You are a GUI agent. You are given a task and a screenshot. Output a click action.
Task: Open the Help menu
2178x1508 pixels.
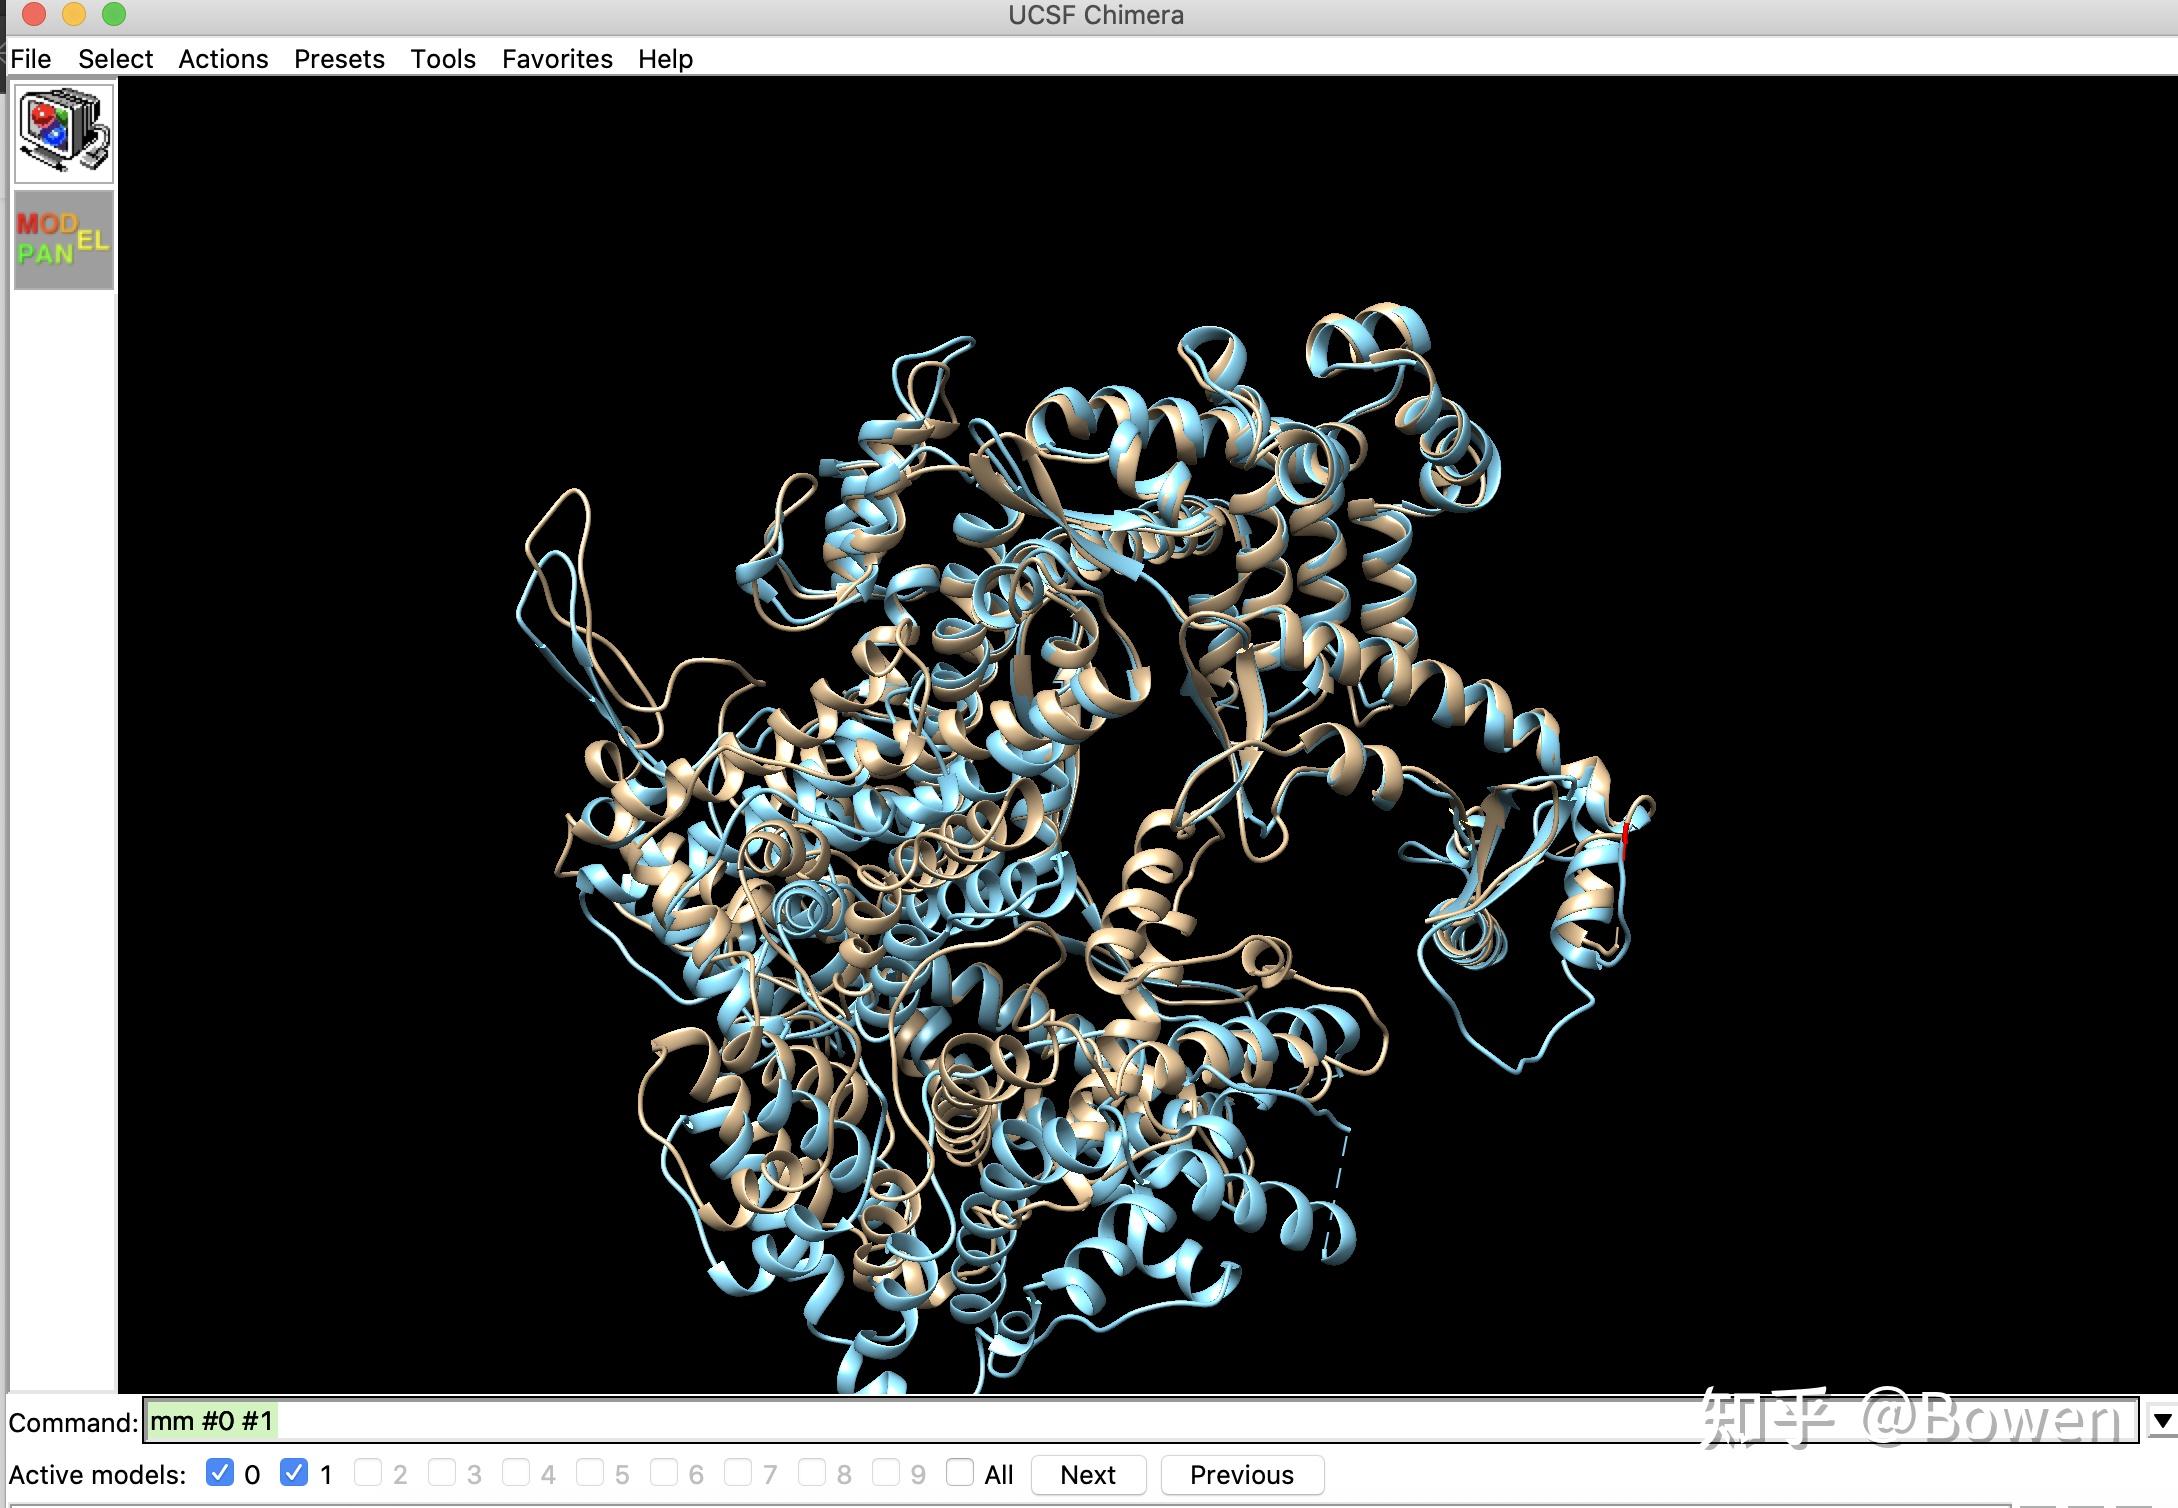665,59
